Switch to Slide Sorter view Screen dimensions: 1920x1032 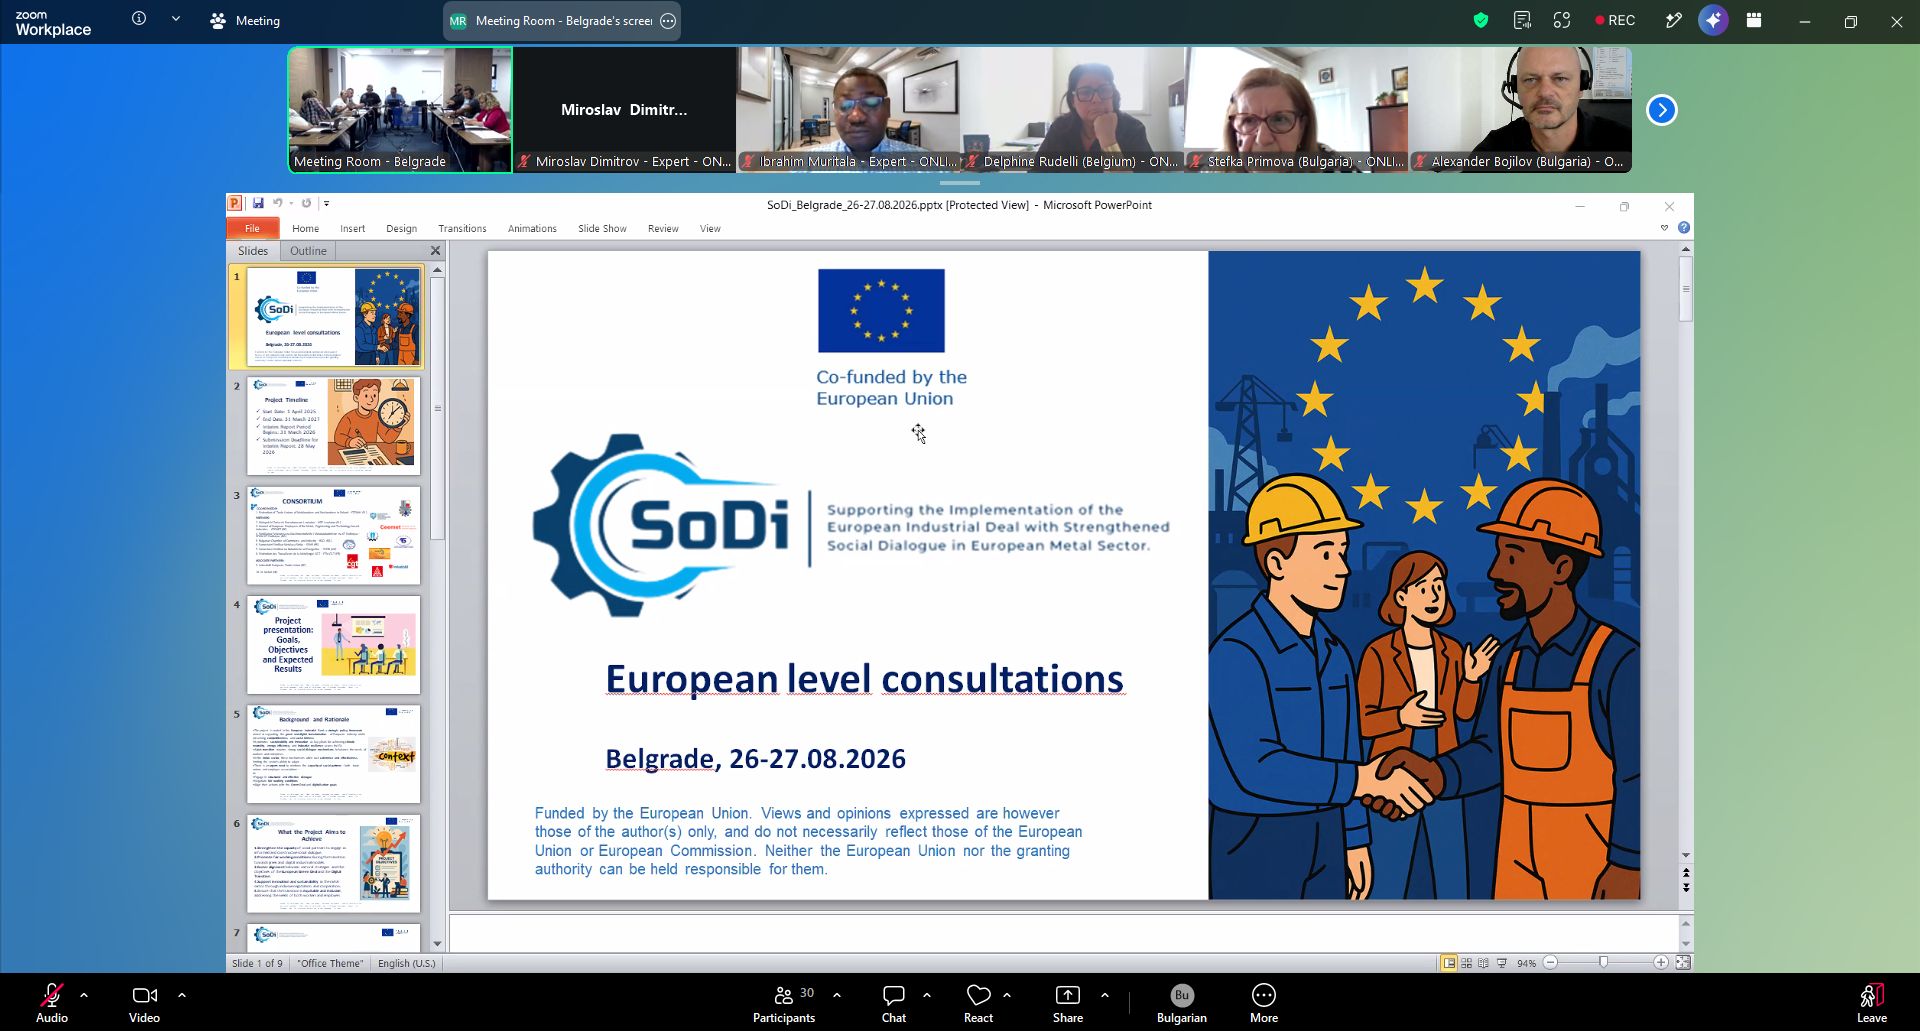click(x=1466, y=963)
